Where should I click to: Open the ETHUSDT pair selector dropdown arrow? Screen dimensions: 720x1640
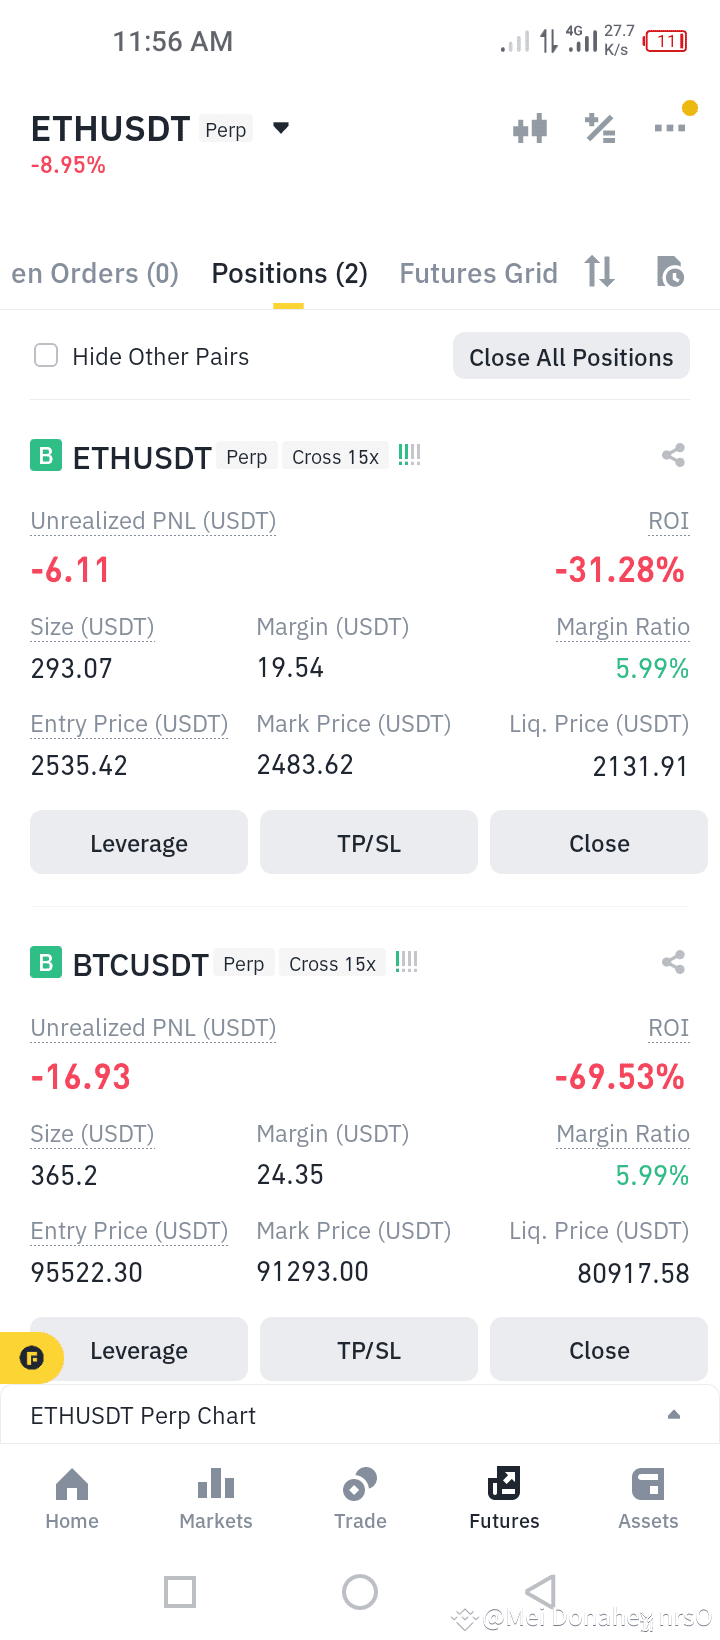pos(281,128)
